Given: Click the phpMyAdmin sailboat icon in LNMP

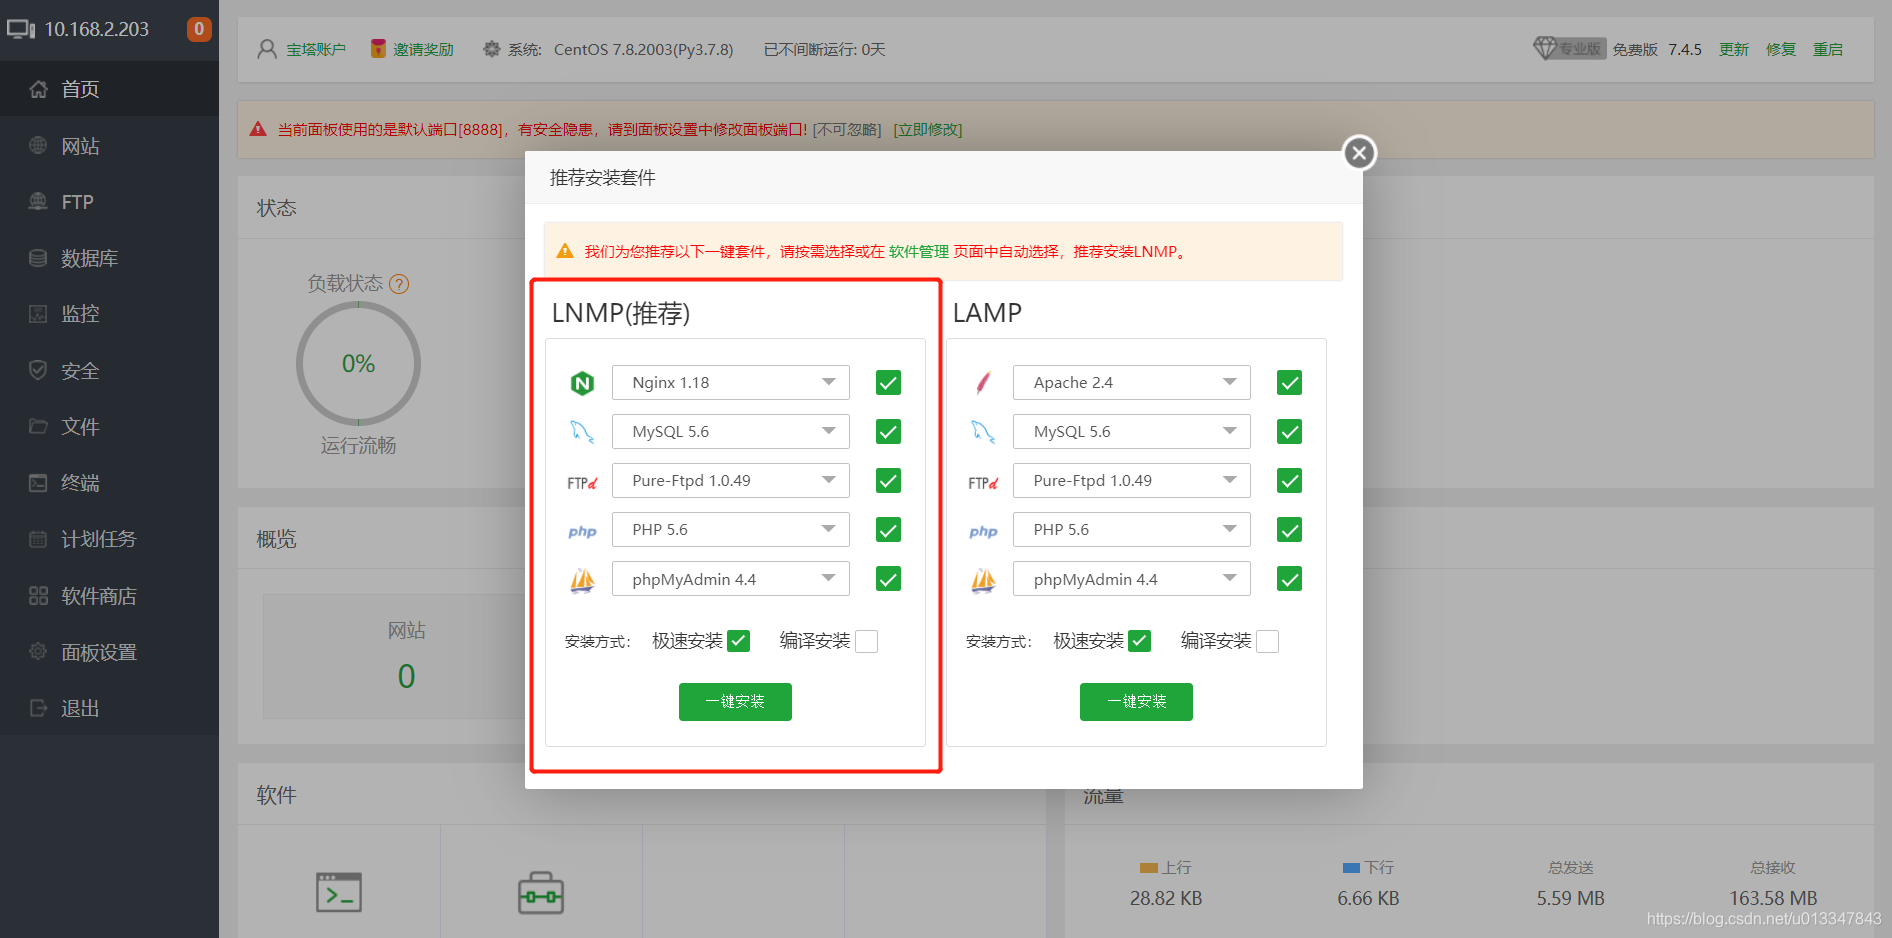Looking at the screenshot, I should pos(582,580).
